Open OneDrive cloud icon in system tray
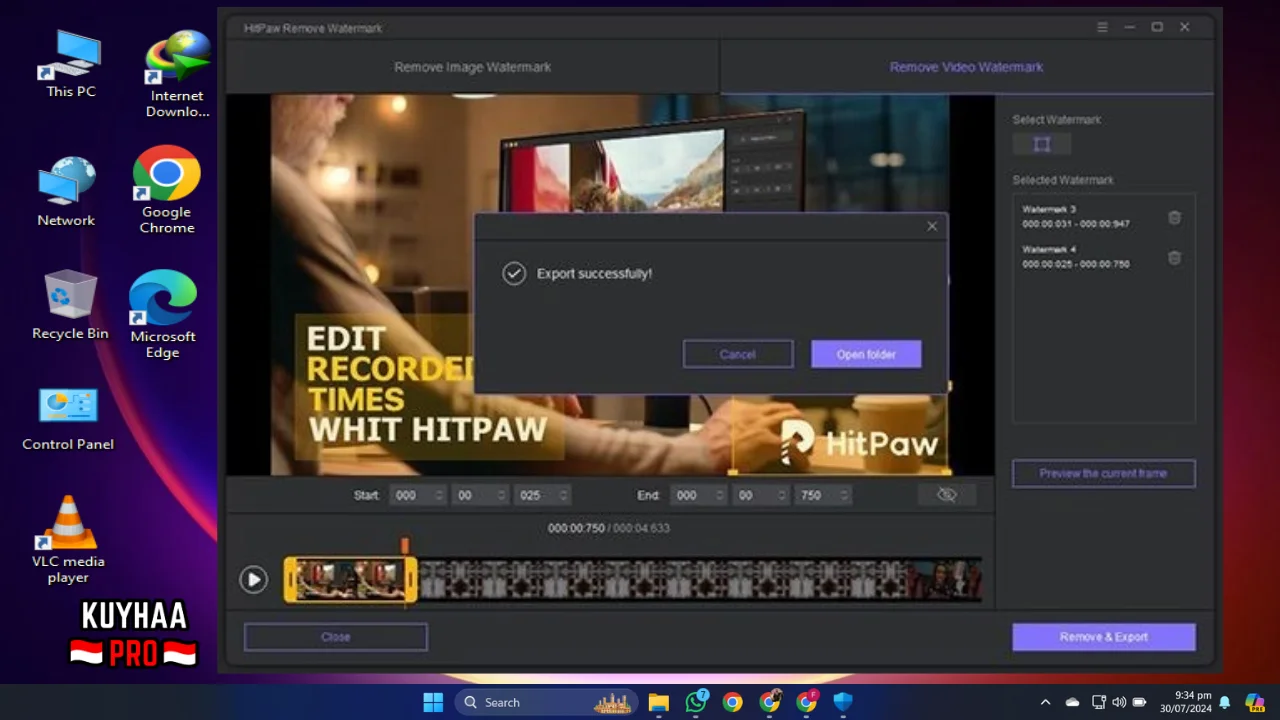 coord(1072,702)
